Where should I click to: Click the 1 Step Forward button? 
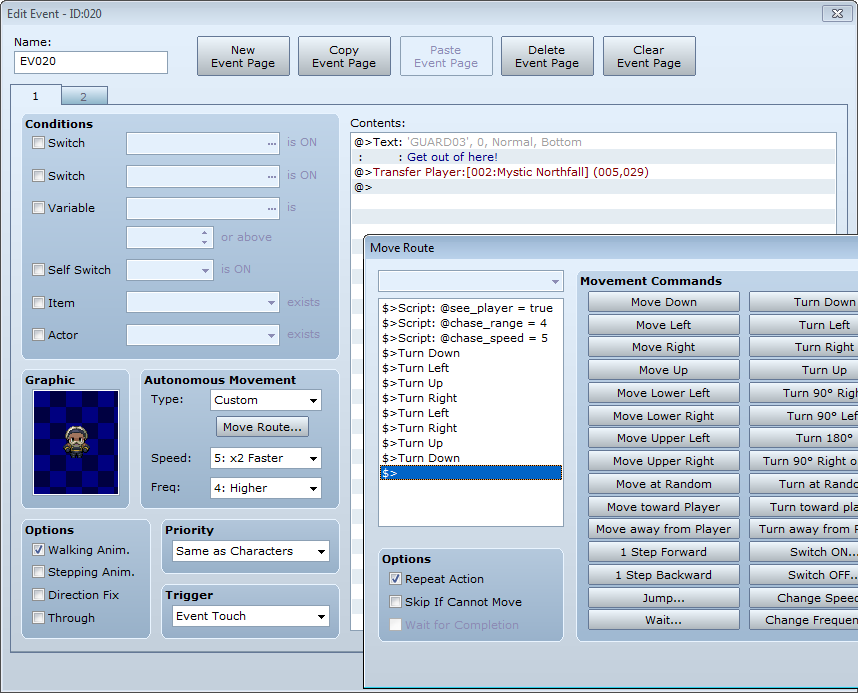664,552
